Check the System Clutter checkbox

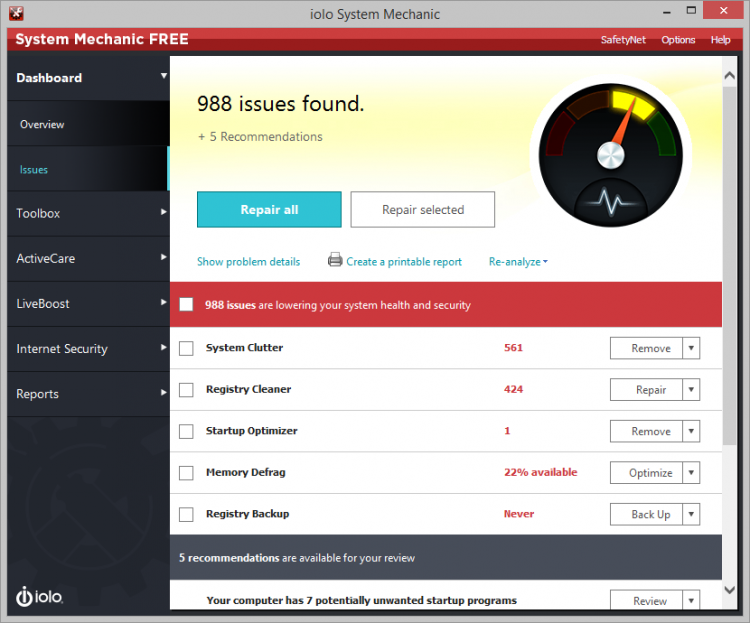186,348
